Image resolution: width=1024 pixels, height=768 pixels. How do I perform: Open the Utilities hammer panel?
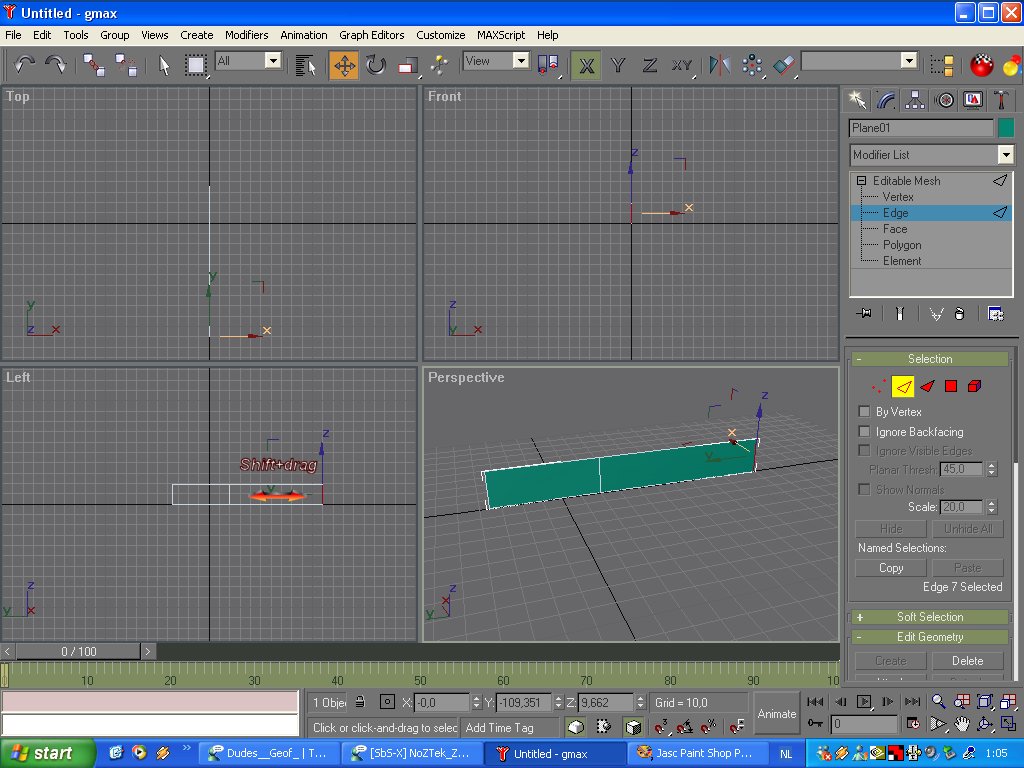click(1002, 100)
